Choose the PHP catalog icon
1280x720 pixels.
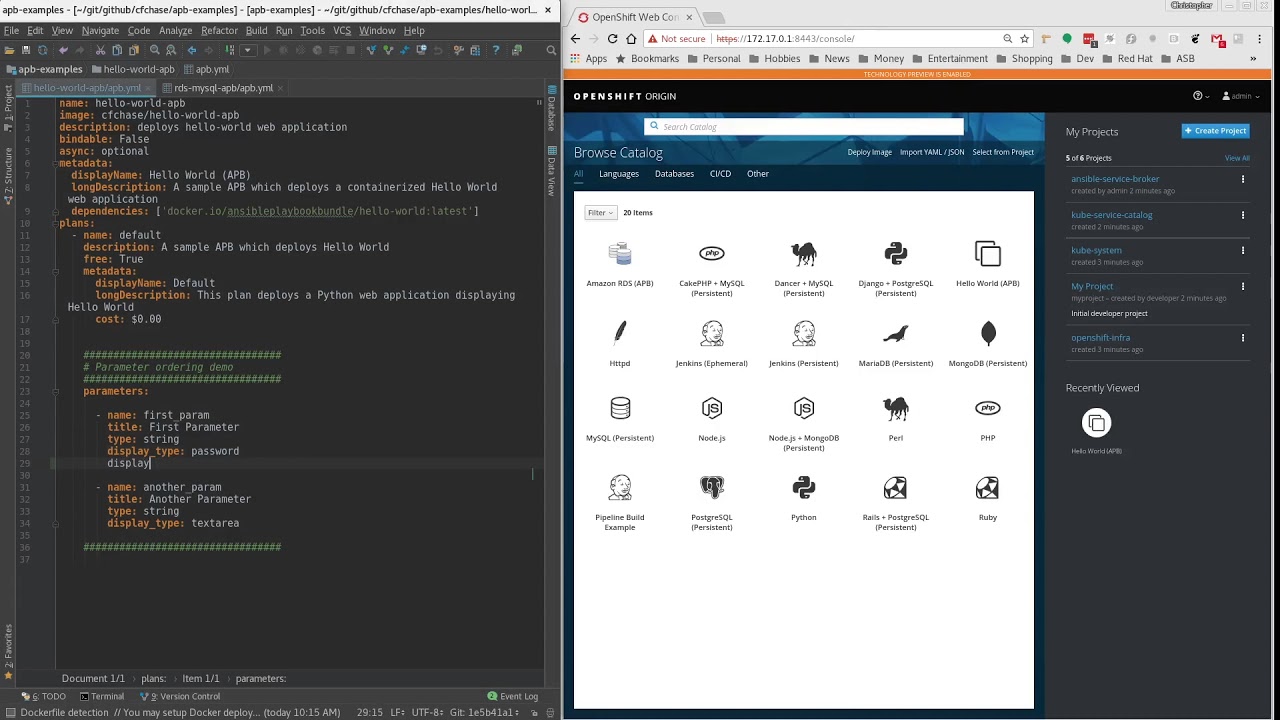[x=988, y=408]
